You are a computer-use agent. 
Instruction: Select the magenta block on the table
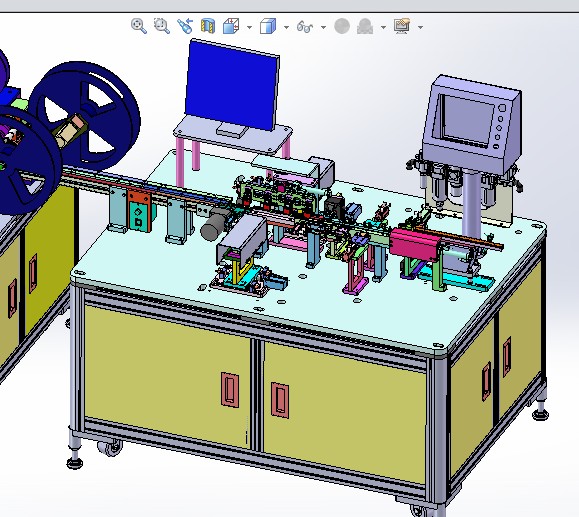[415, 244]
